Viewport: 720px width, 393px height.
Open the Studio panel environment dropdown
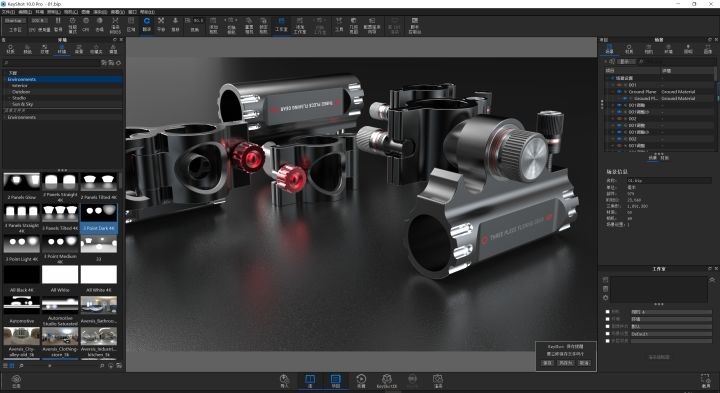tap(671, 319)
